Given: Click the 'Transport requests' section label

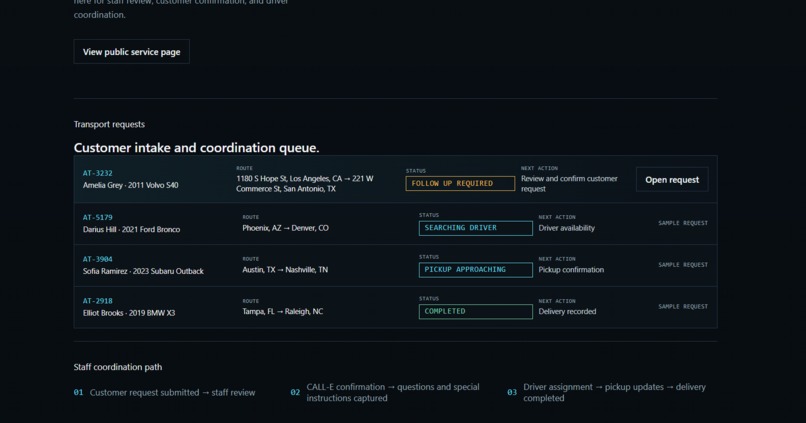Looking at the screenshot, I should pos(109,124).
